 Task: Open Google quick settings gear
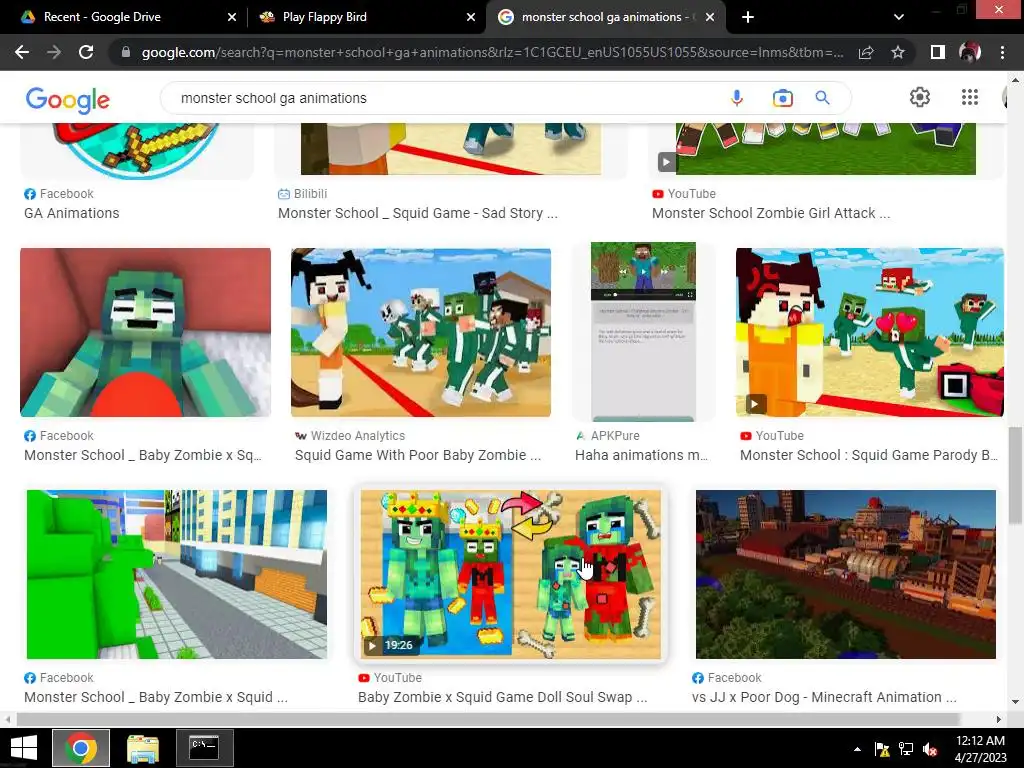[920, 97]
